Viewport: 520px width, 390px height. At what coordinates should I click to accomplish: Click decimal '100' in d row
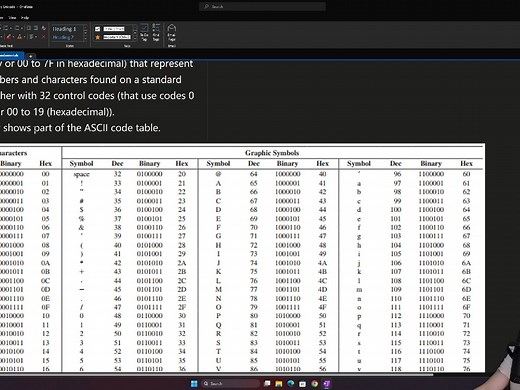pyautogui.click(x=396, y=210)
